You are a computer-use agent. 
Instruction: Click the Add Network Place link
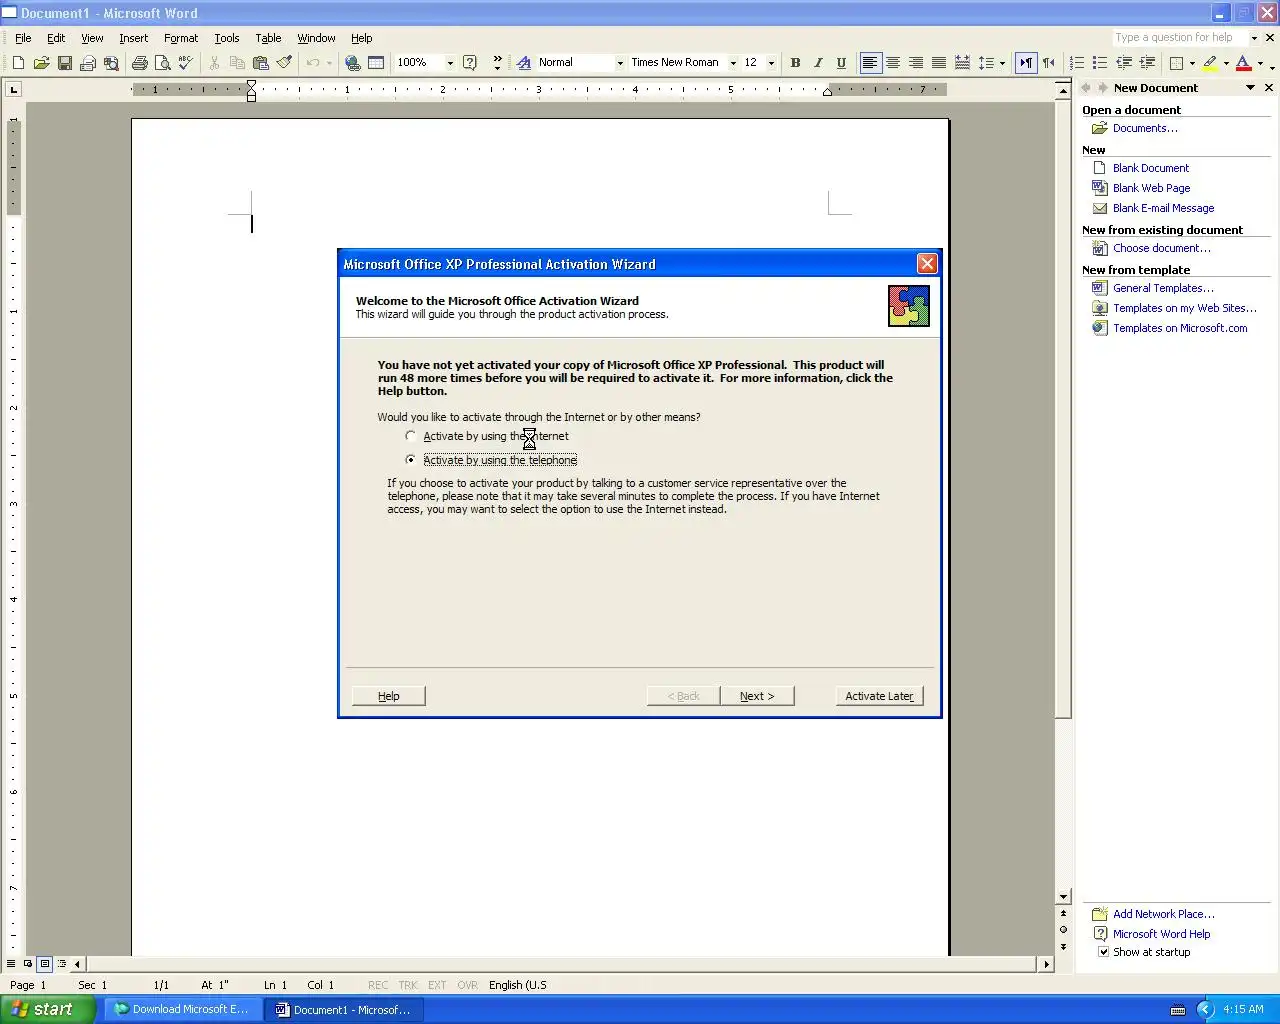click(1164, 914)
